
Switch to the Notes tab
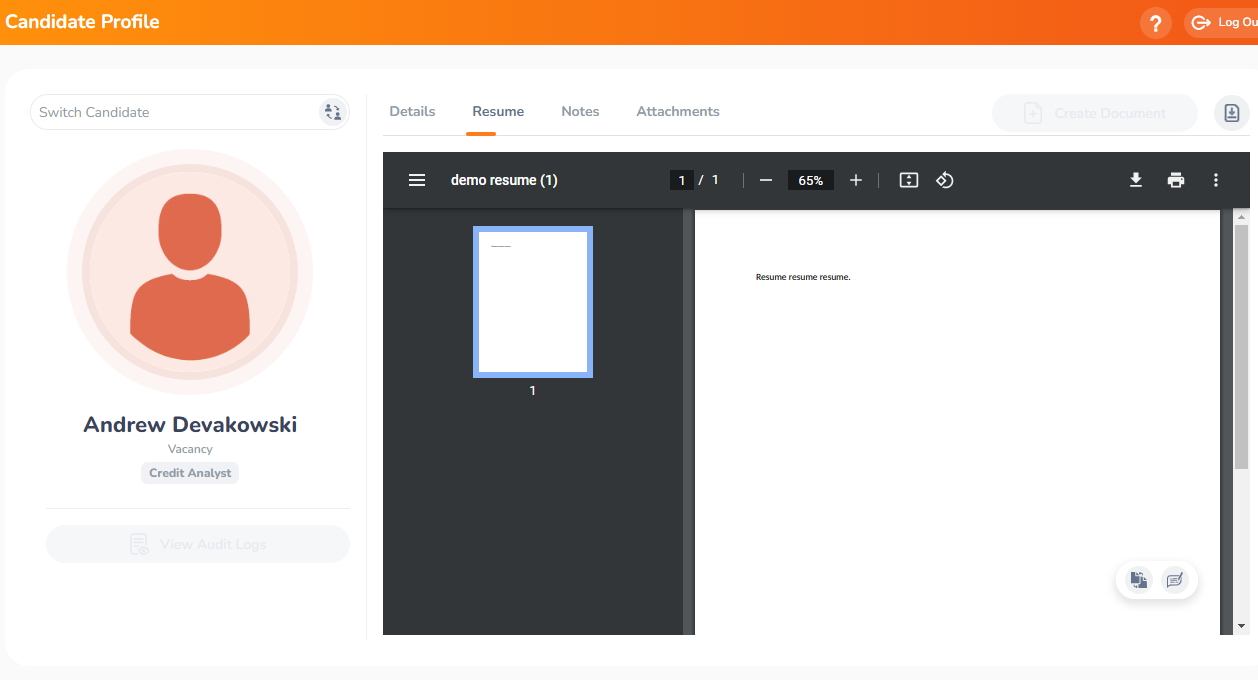click(580, 111)
